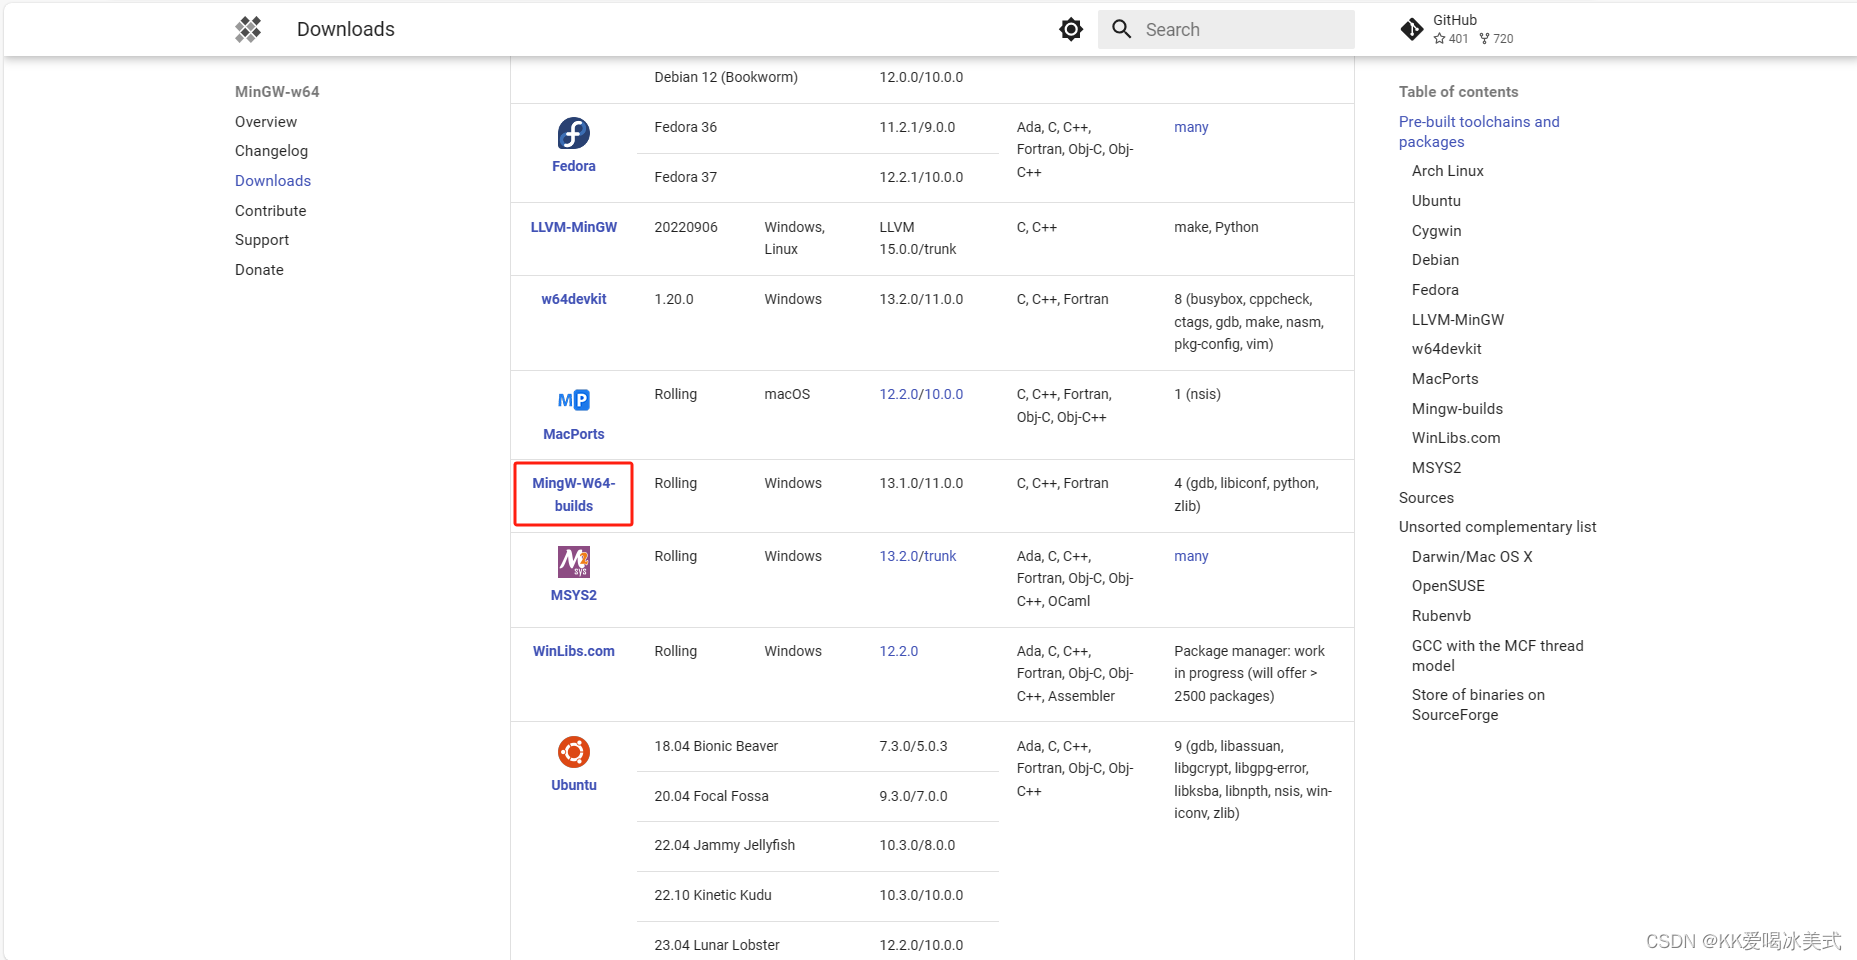The image size is (1857, 960).
Task: Click the '13.1.0/11.0.0' version cell
Action: click(921, 483)
